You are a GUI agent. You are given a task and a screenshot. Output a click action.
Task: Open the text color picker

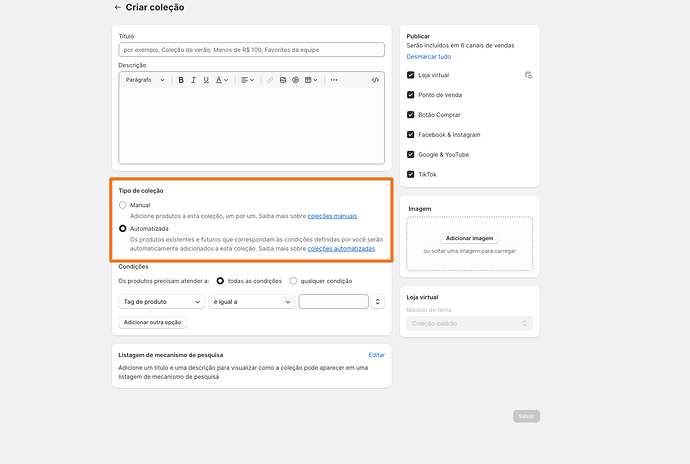[222, 80]
